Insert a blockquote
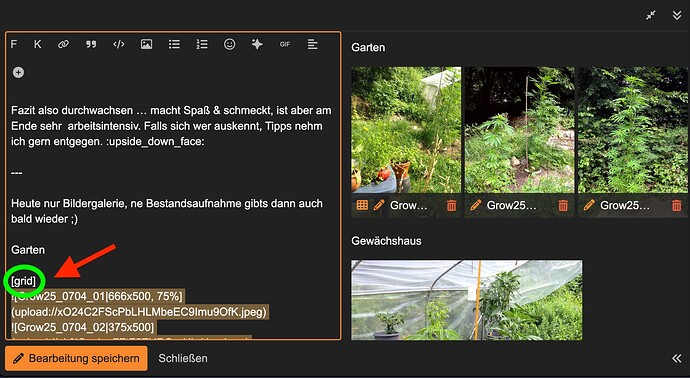Viewport: 690px width, 378px height. [91, 44]
